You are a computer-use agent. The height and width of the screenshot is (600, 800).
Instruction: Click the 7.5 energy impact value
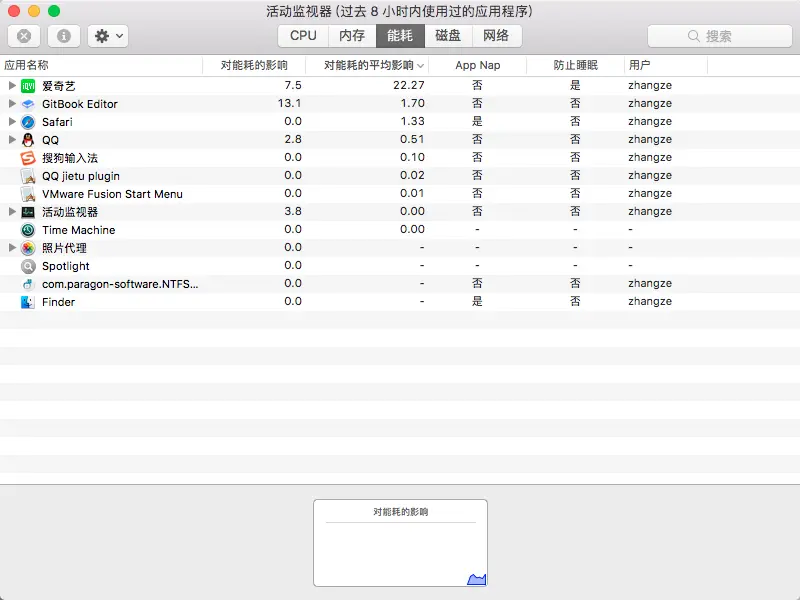293,85
